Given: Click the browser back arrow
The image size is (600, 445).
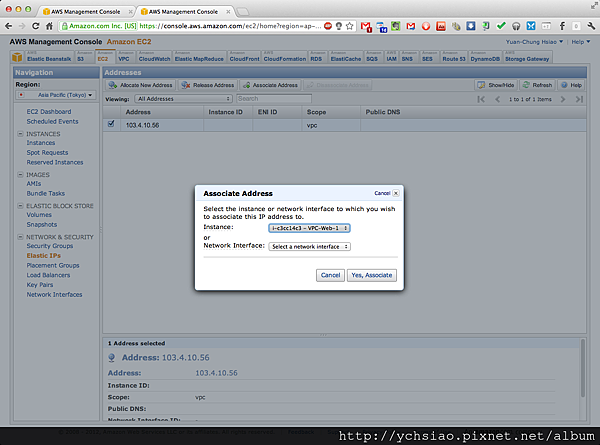Looking at the screenshot, I should (x=8, y=26).
